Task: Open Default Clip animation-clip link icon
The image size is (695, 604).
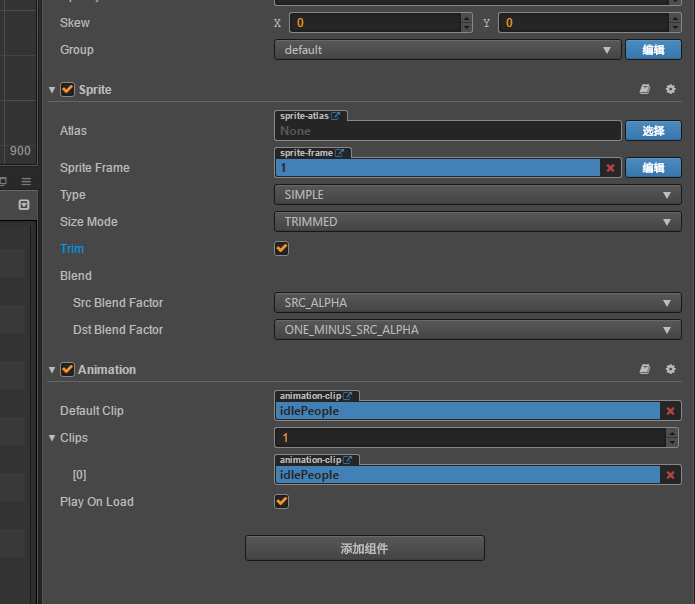Action: pos(348,396)
